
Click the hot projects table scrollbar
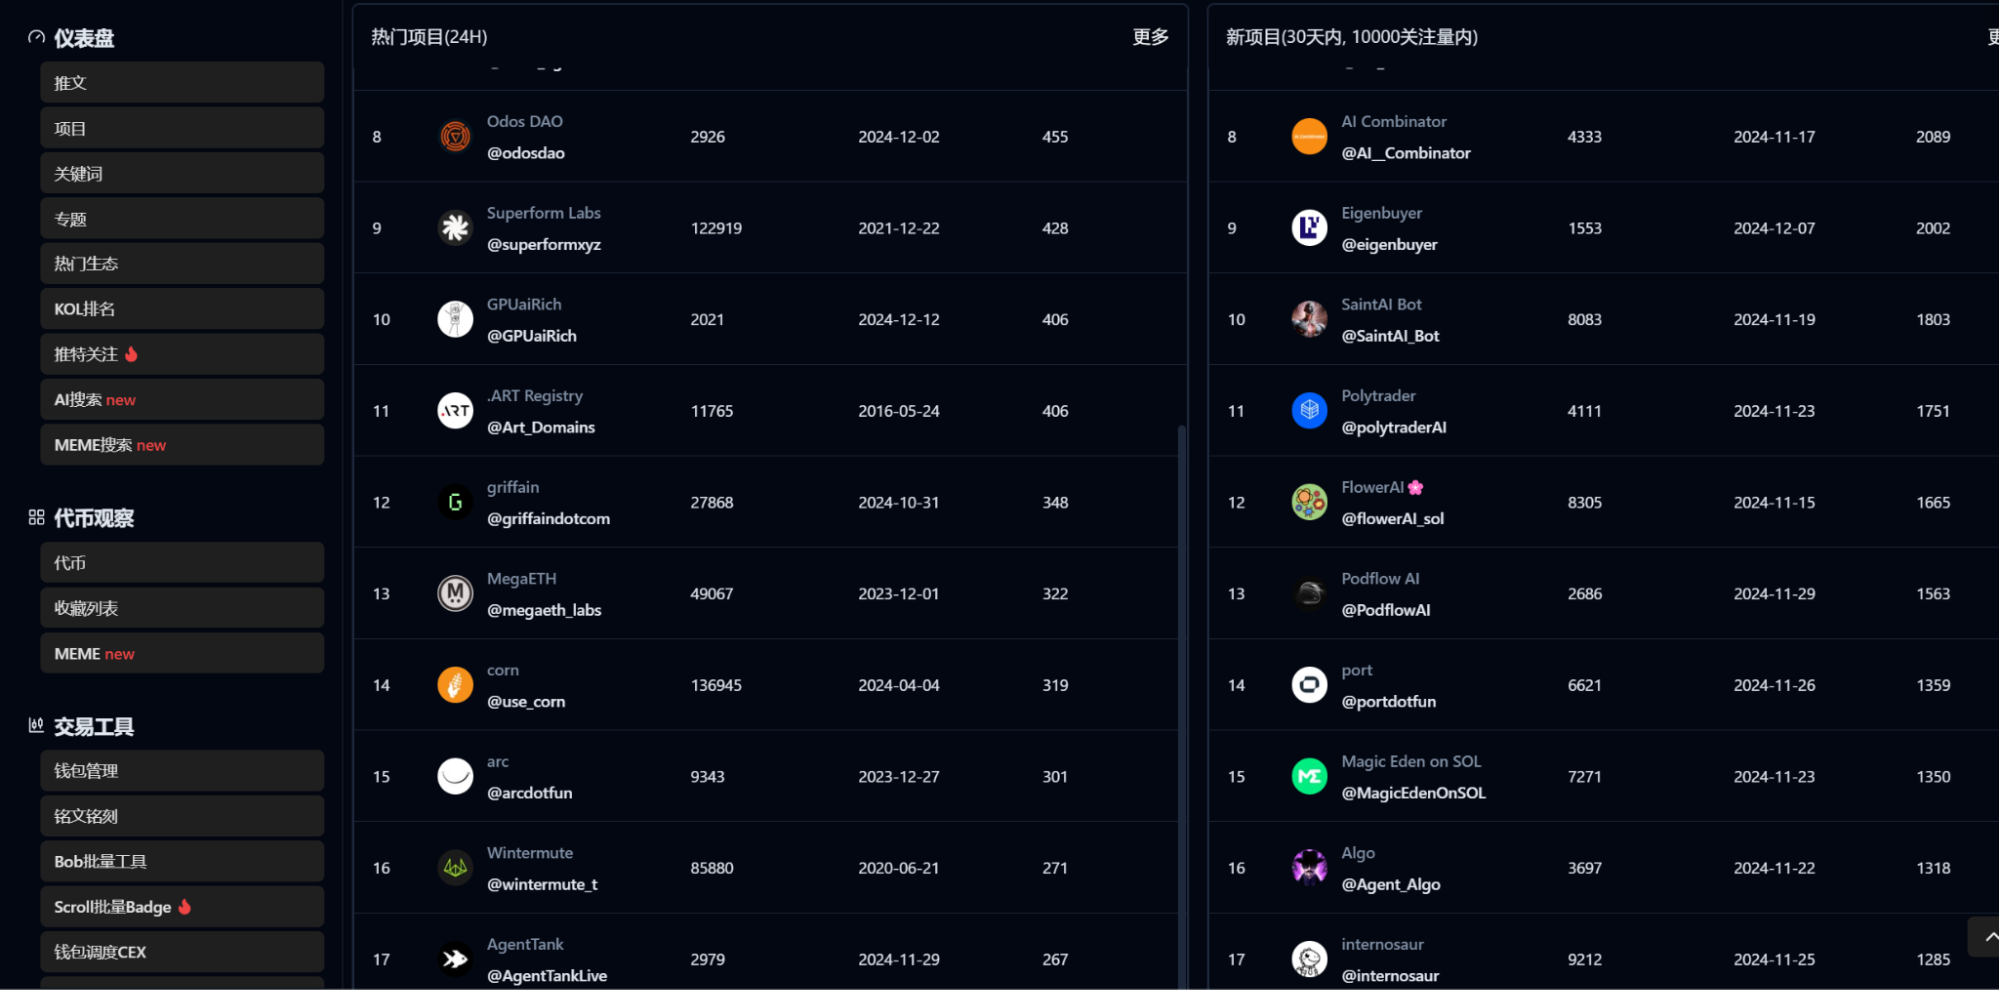point(1182,700)
